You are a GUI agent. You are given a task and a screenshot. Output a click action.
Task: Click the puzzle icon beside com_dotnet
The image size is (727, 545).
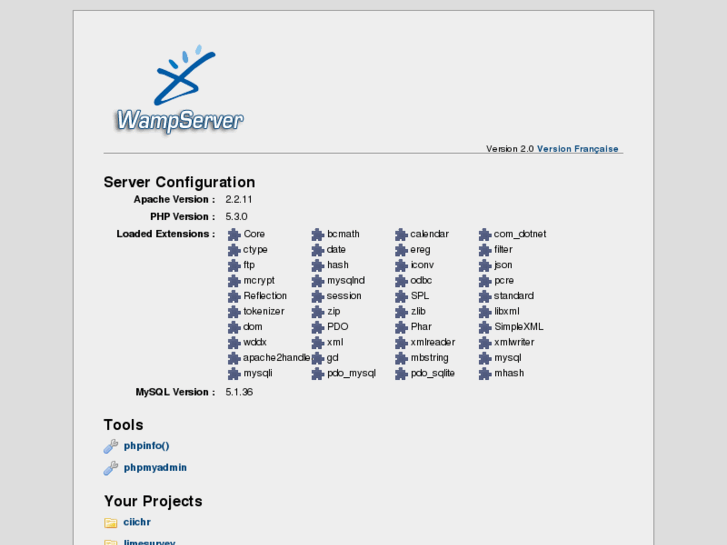[x=485, y=234]
